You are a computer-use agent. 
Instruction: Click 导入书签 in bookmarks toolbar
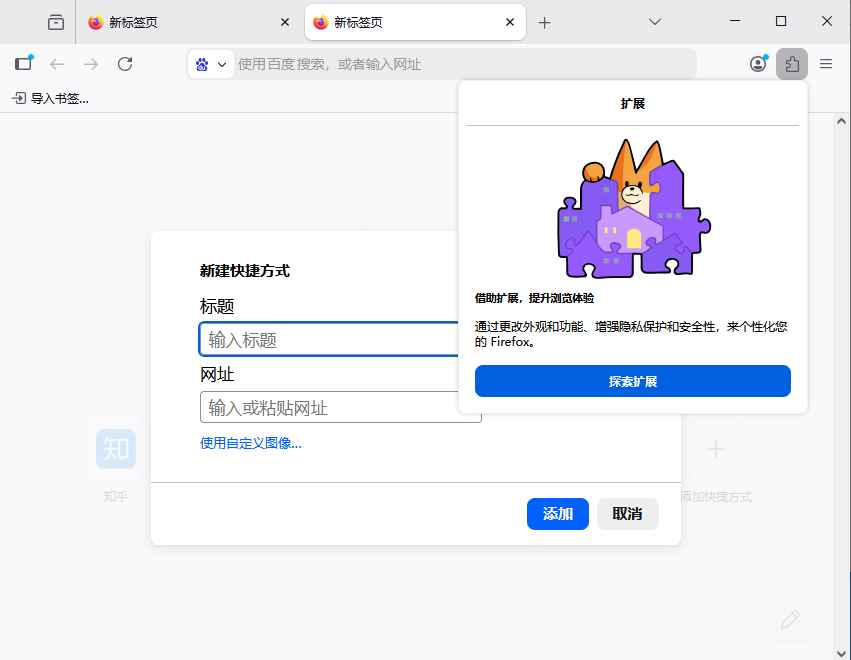pyautogui.click(x=50, y=98)
